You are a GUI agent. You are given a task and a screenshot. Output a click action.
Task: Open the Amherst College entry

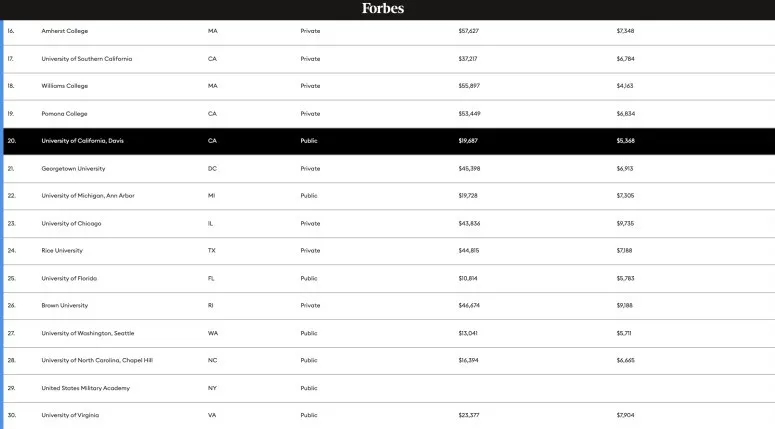[65, 31]
